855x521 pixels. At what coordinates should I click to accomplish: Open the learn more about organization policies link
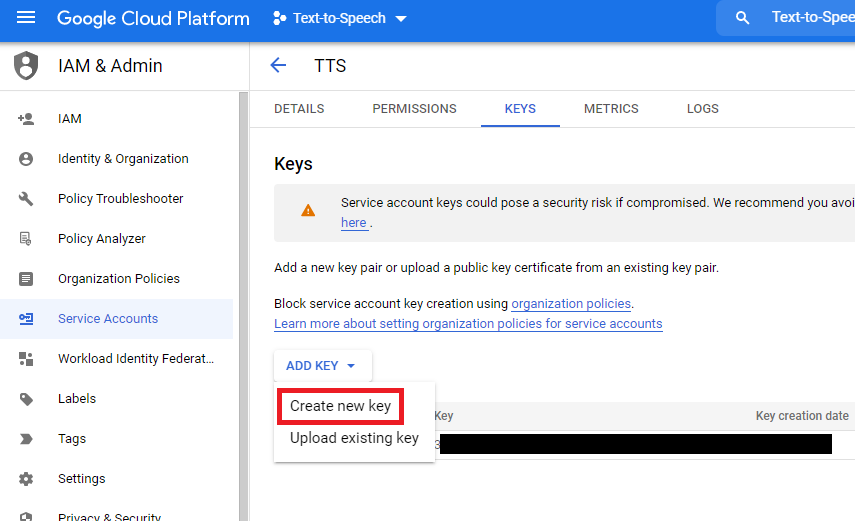click(468, 324)
